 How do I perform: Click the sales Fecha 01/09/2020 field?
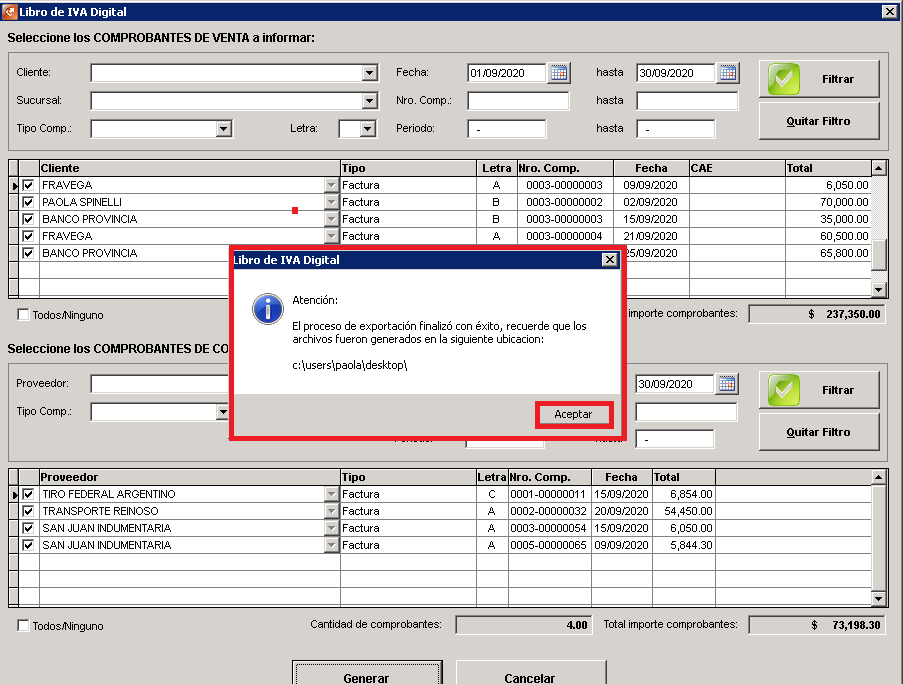click(506, 73)
